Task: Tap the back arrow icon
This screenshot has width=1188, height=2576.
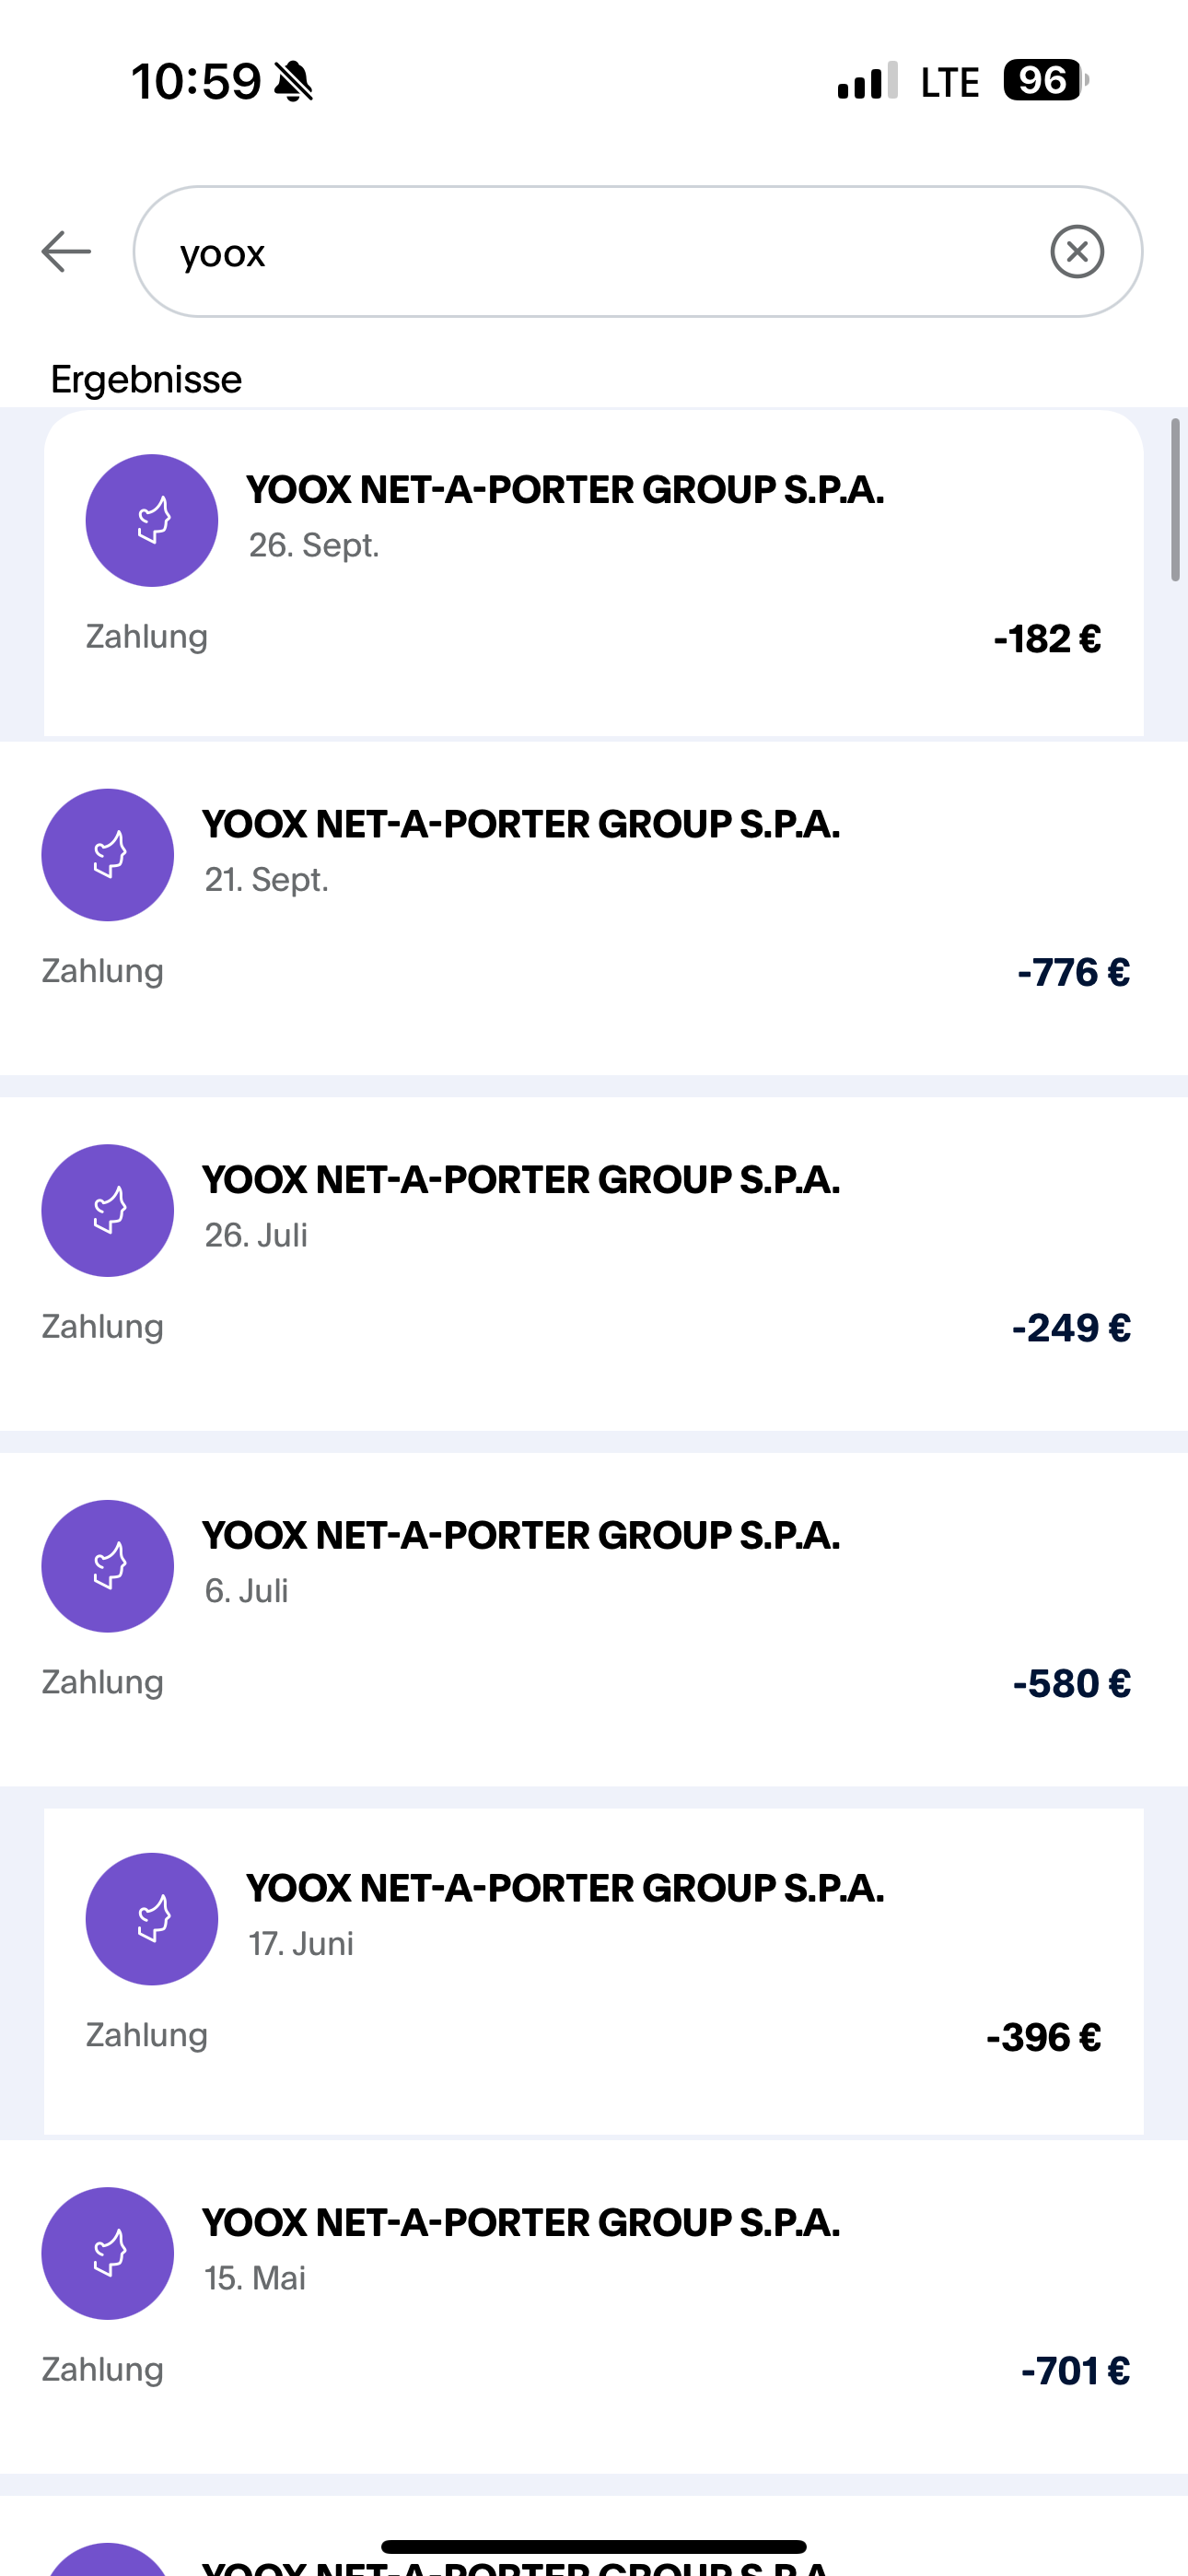Action: pos(66,251)
